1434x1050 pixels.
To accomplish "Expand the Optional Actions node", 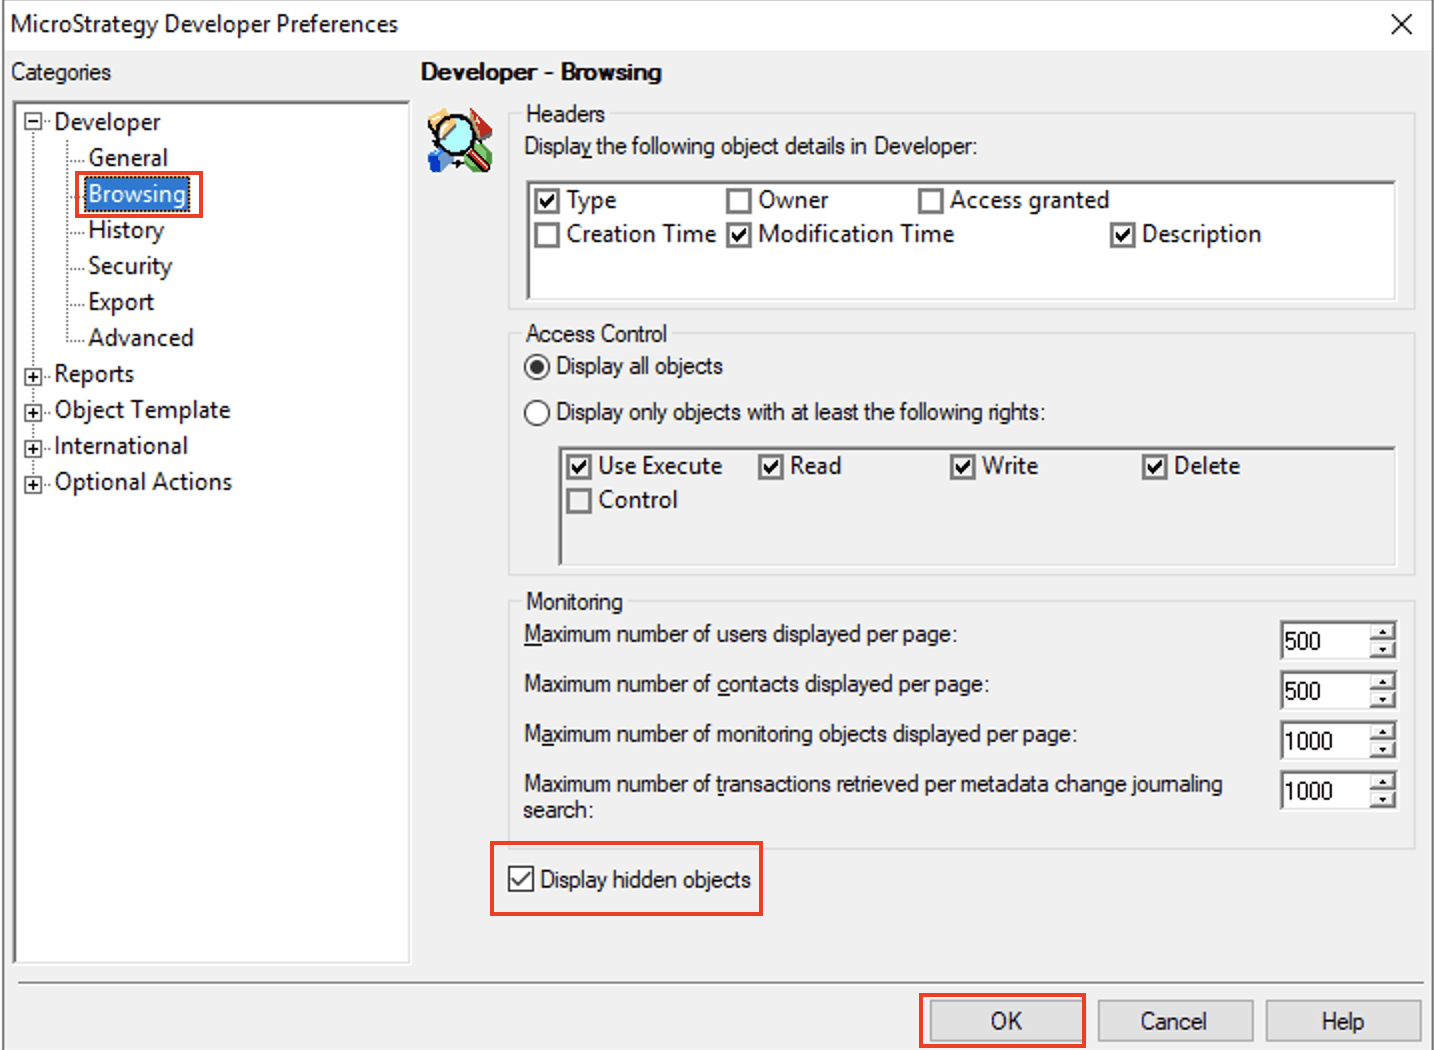I will coord(34,484).
